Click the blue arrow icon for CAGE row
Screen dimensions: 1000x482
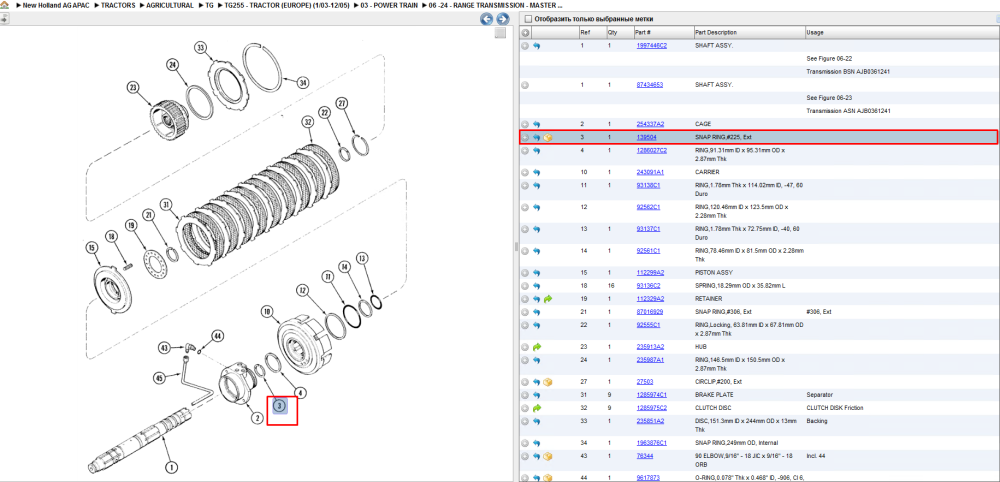pos(536,124)
